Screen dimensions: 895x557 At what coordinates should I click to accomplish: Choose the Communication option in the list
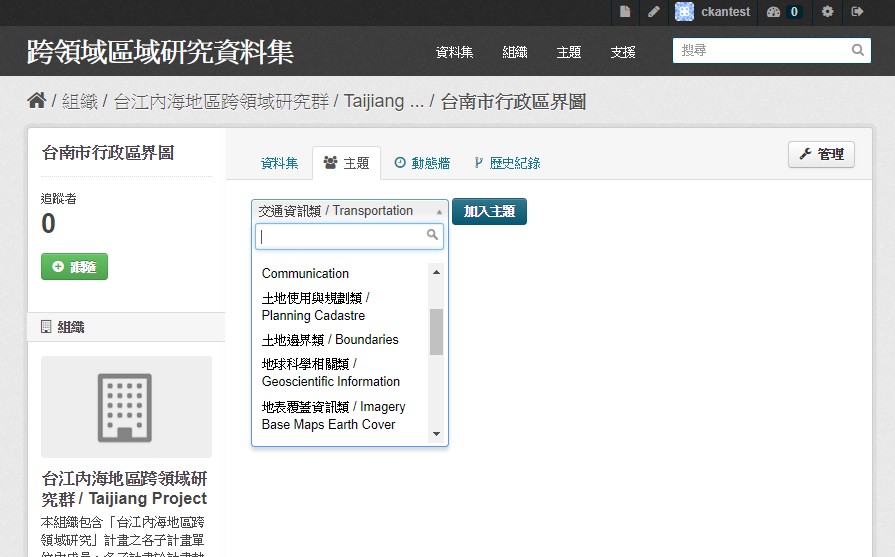[305, 273]
